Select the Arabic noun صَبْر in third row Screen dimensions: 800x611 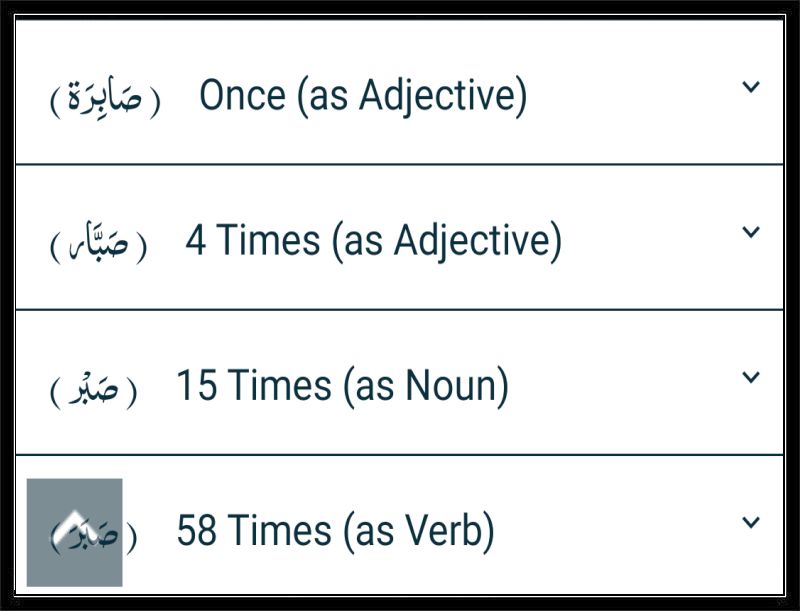click(x=93, y=389)
